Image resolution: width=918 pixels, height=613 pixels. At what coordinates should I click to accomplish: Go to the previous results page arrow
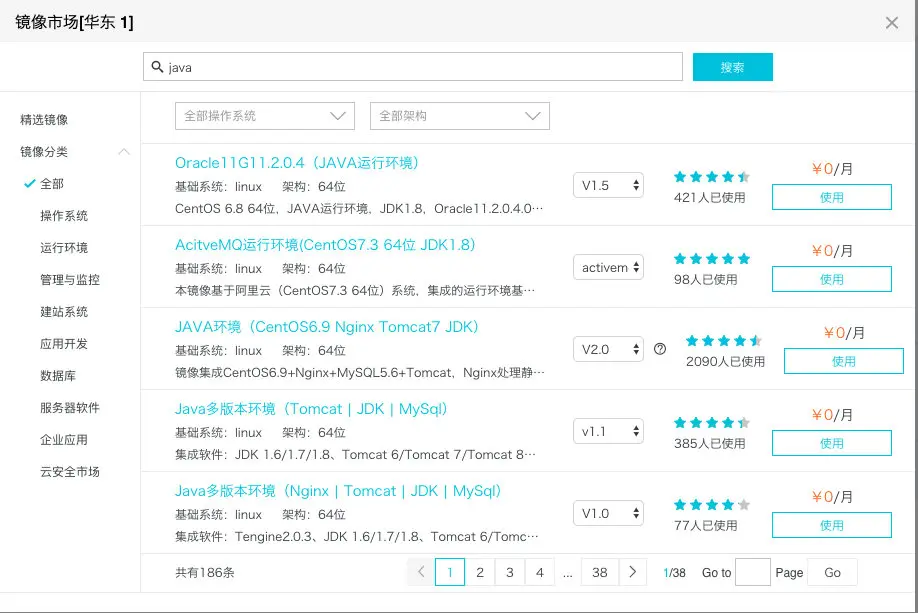point(421,572)
